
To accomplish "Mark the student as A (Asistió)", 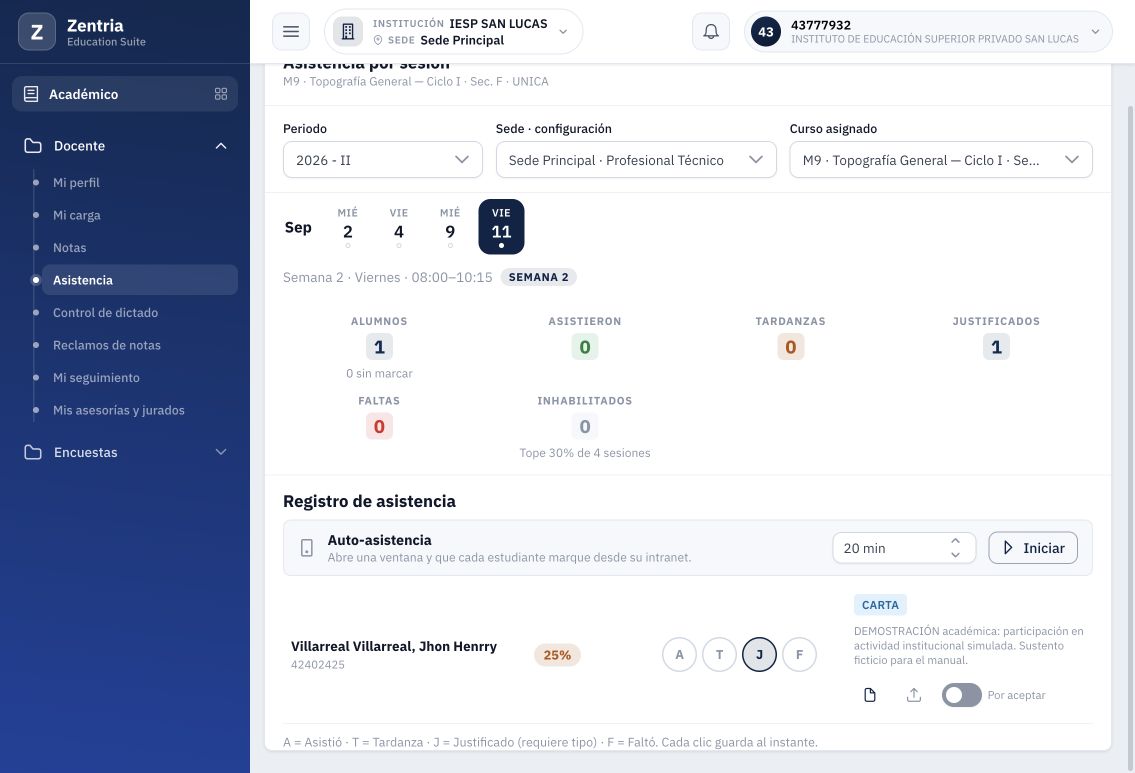I will point(679,654).
